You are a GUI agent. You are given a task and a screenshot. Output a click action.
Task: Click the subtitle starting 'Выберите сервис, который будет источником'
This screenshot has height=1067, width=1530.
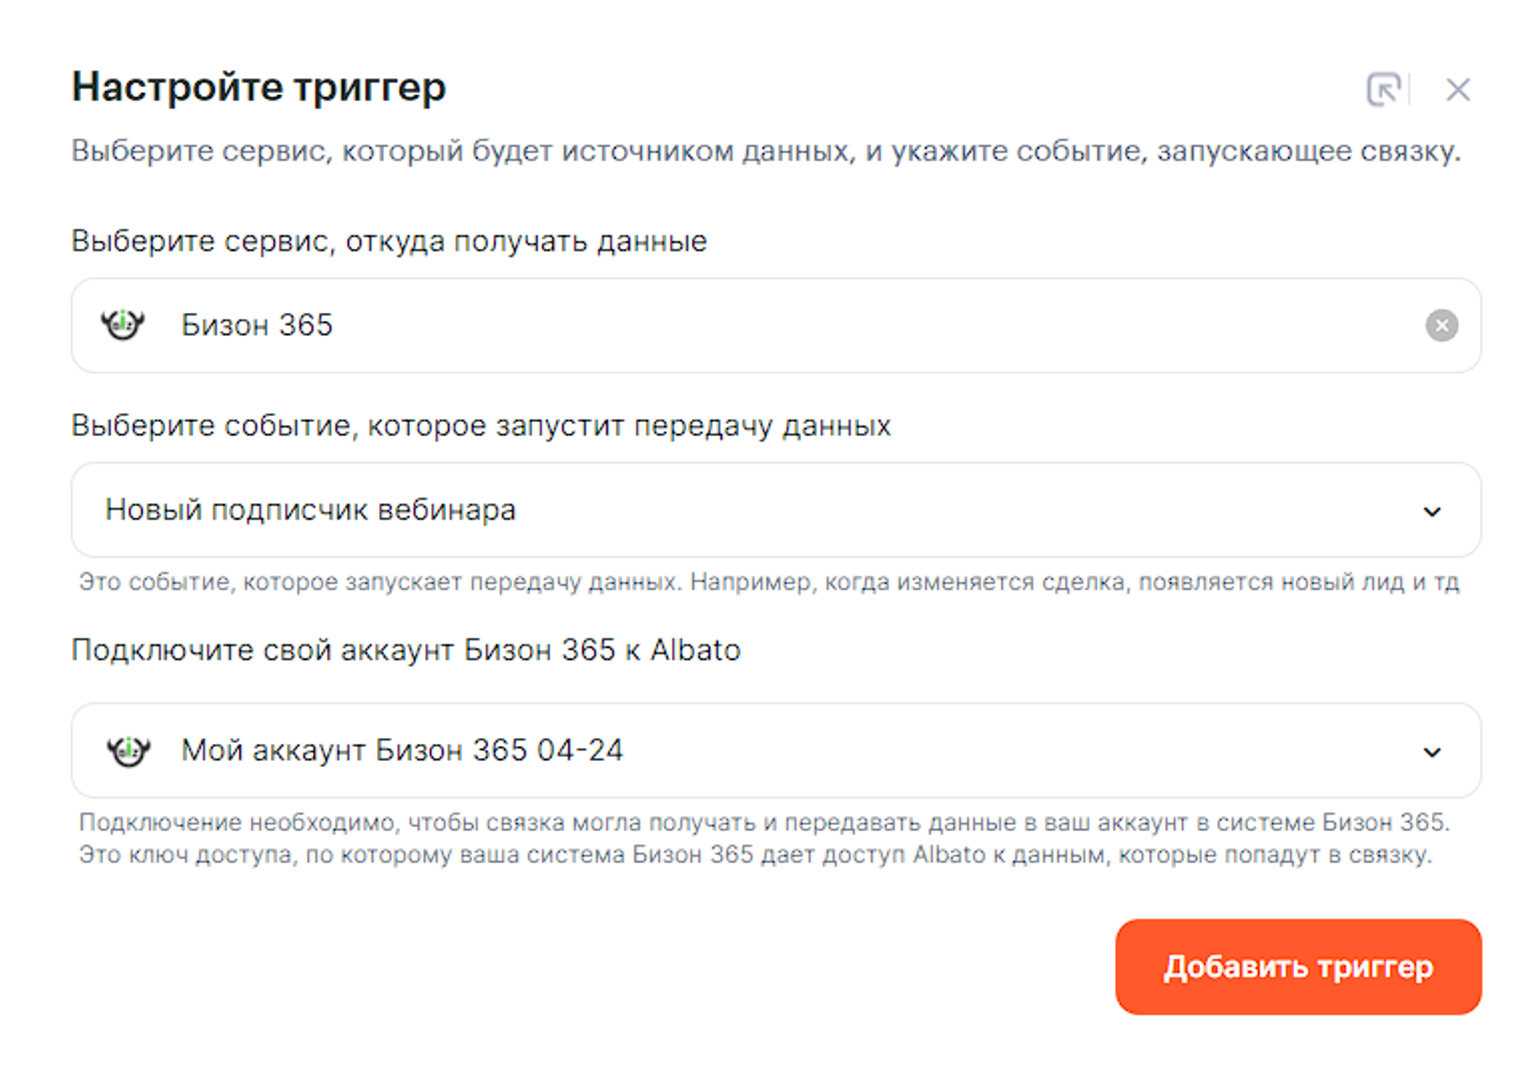766,151
